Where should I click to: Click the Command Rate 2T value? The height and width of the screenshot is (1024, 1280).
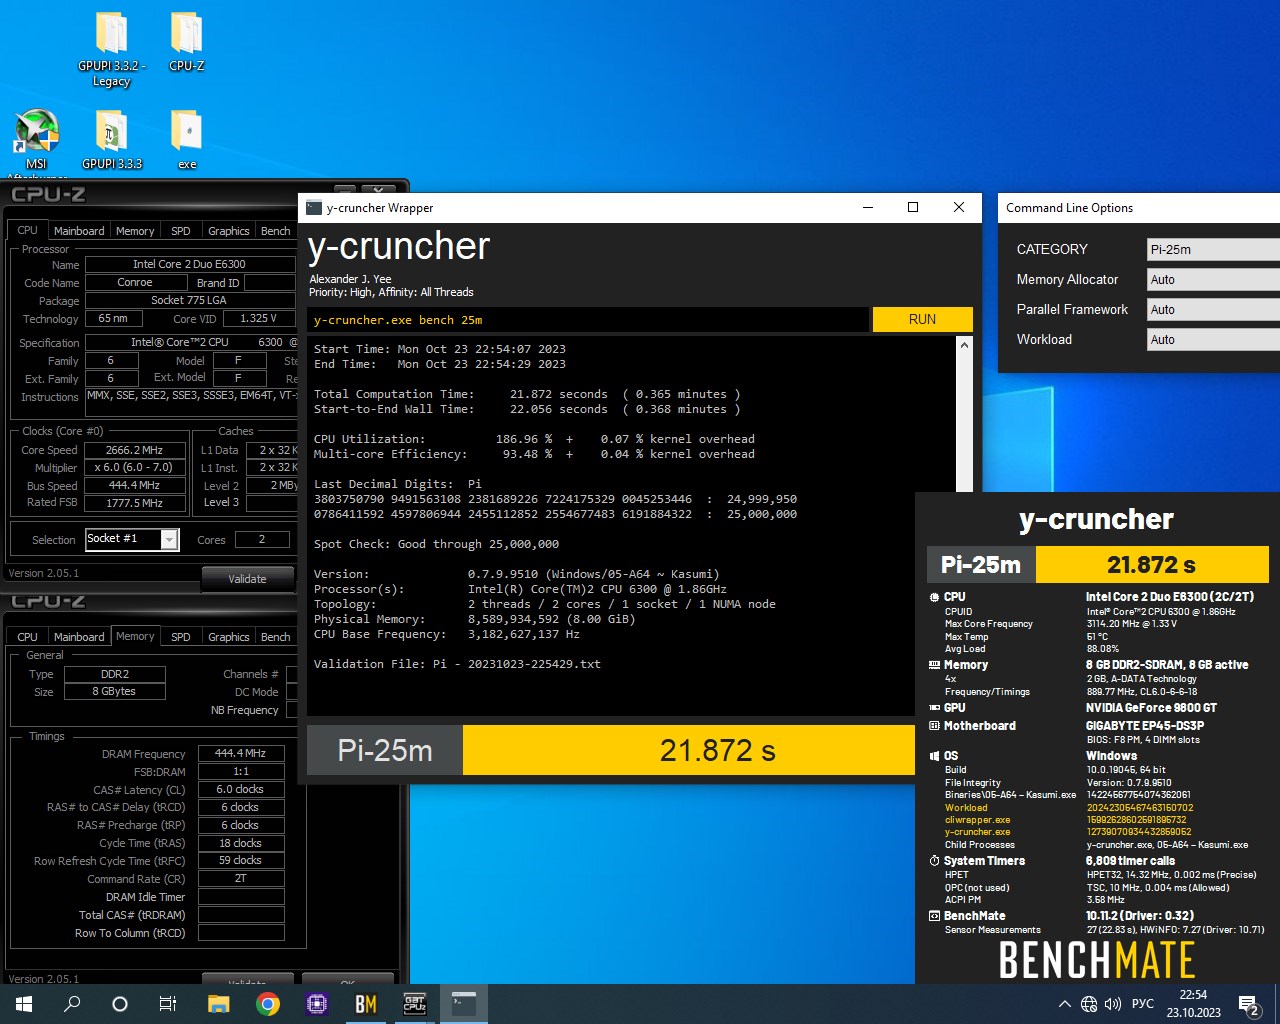(x=240, y=879)
